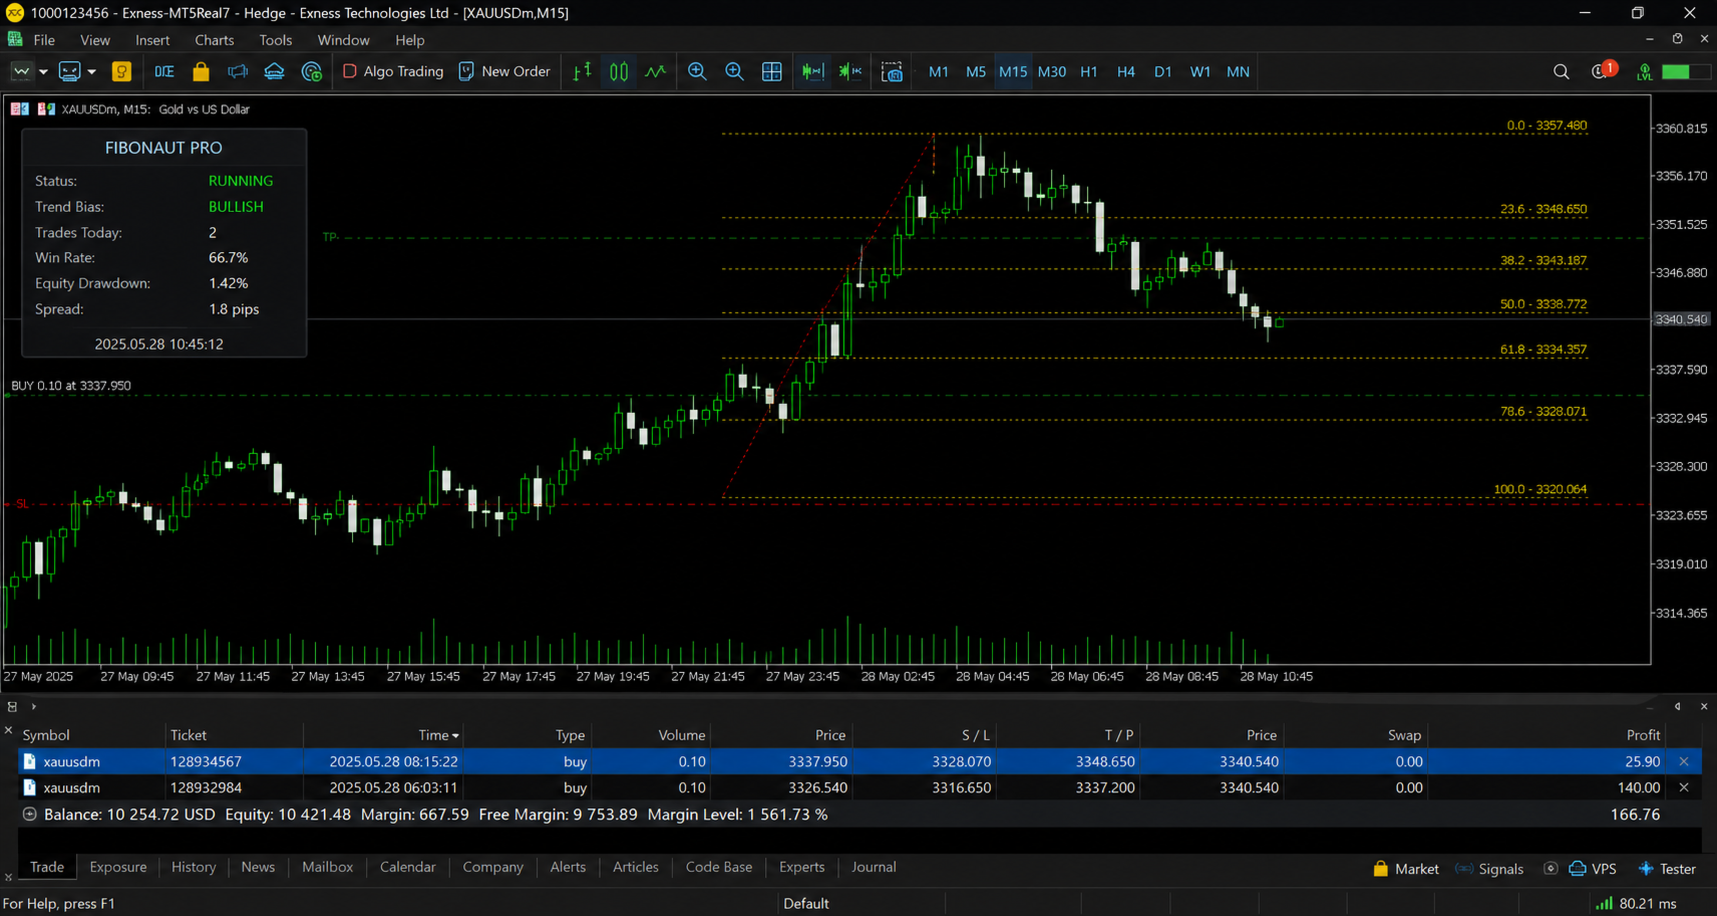The width and height of the screenshot is (1717, 916).
Task: Open the Charts menu
Action: [x=214, y=40]
